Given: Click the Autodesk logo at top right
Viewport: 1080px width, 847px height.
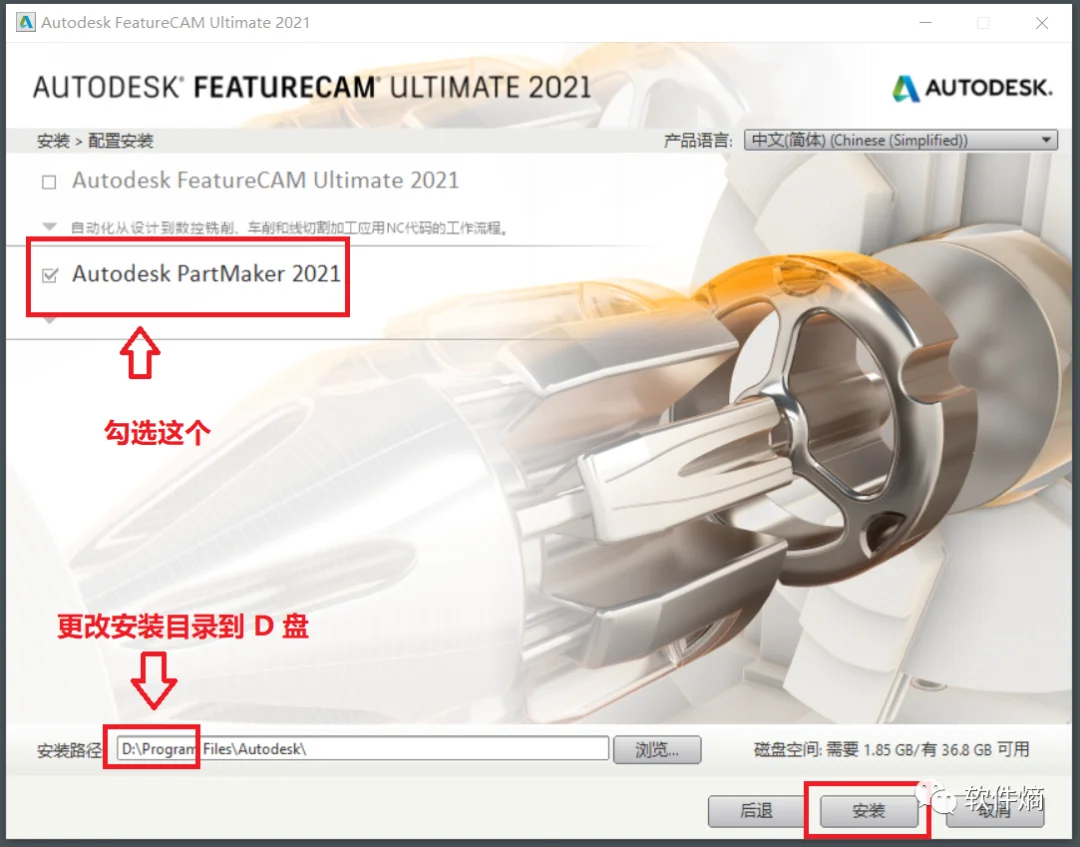Looking at the screenshot, I should coord(971,89).
